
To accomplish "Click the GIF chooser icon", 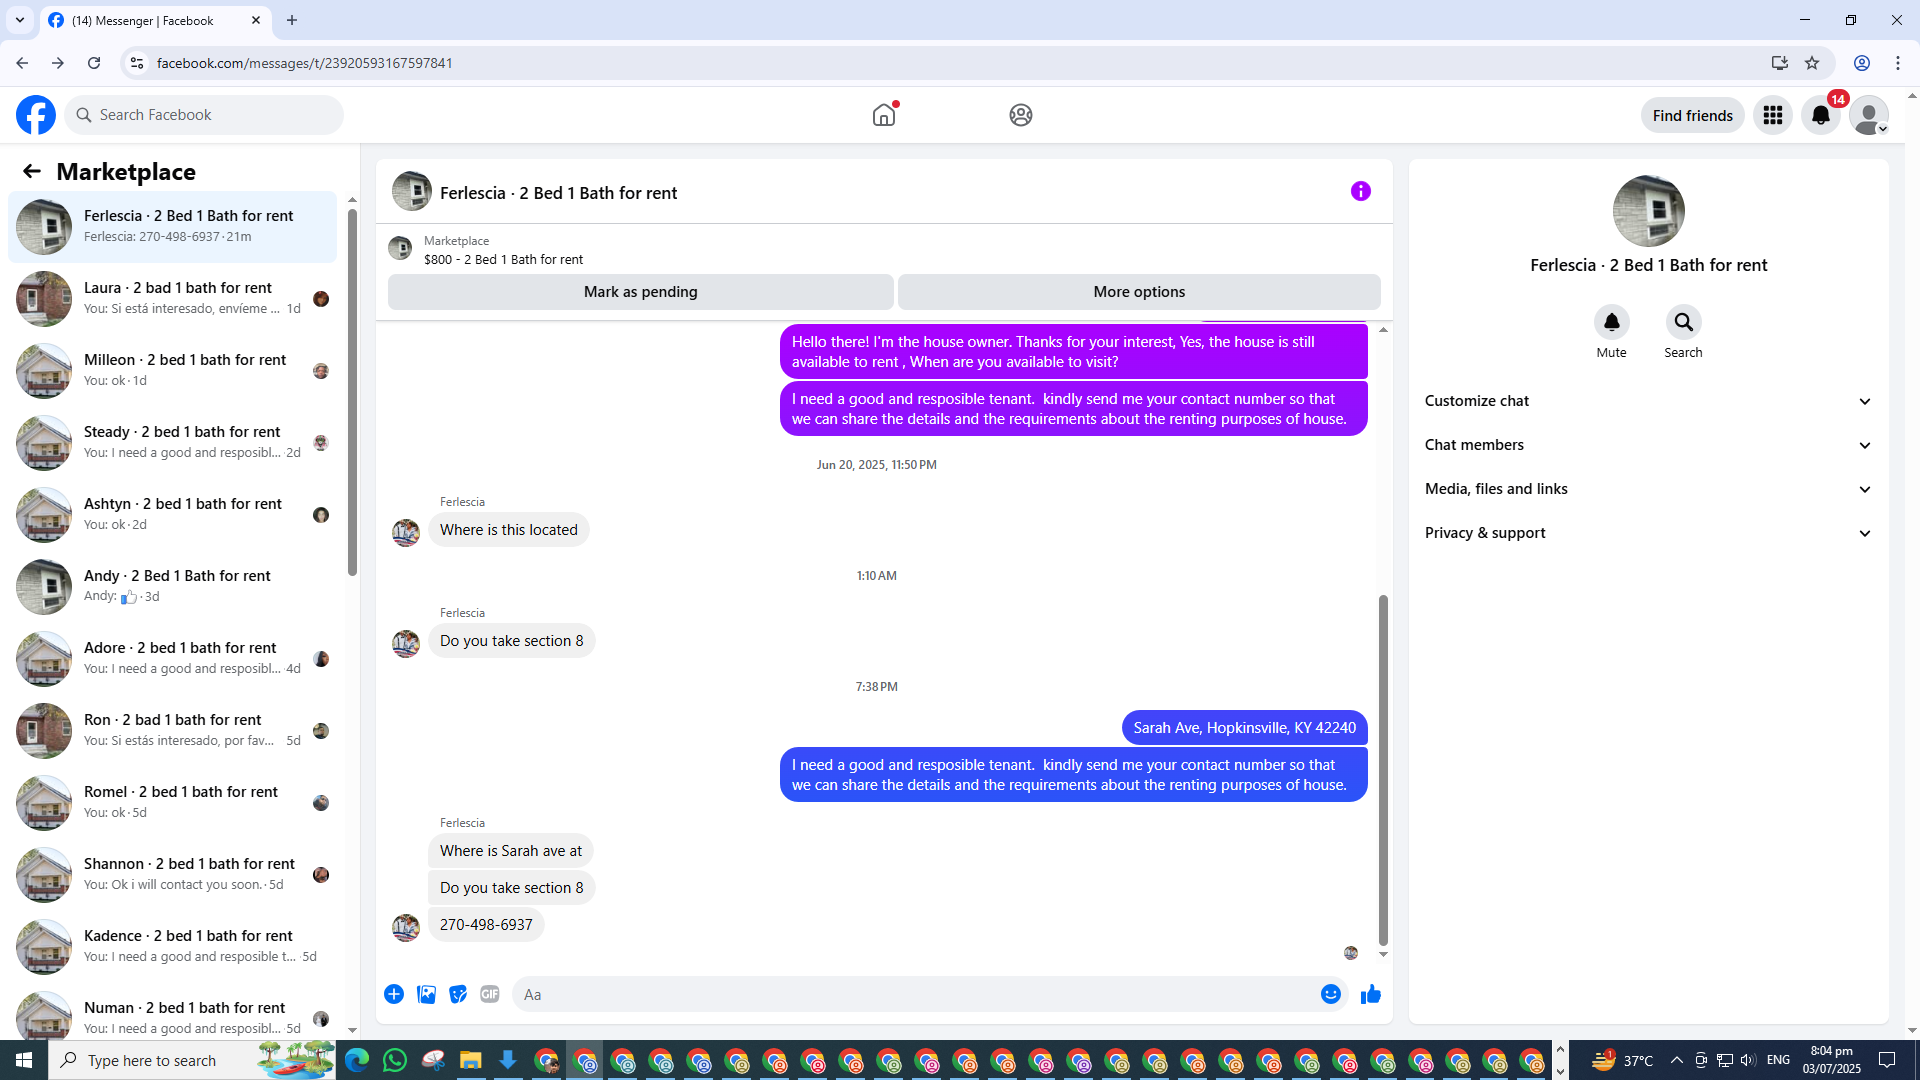I will [x=489, y=994].
